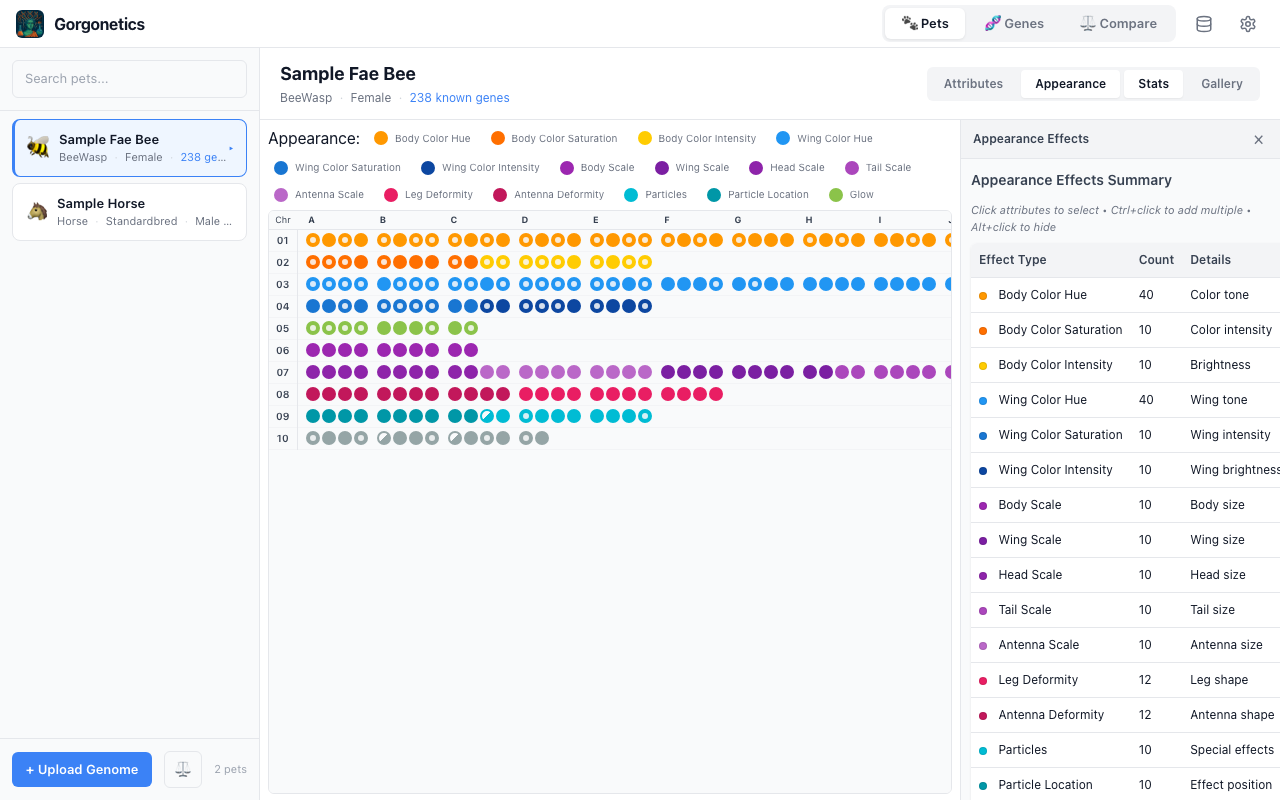Image resolution: width=1280 pixels, height=800 pixels.
Task: Click the orange Body Color Hue swatch in summary
Action: pos(983,294)
